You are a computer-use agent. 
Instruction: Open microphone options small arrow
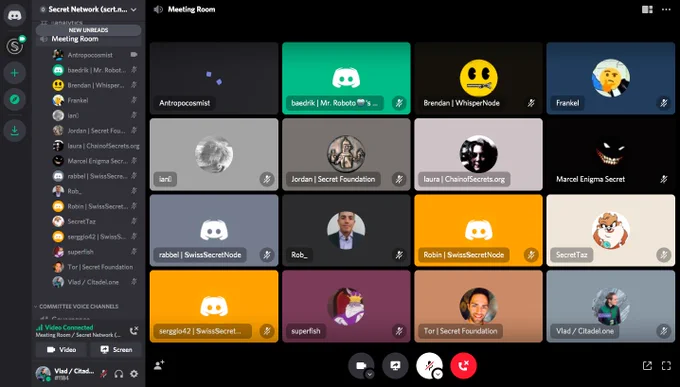[x=438, y=374]
